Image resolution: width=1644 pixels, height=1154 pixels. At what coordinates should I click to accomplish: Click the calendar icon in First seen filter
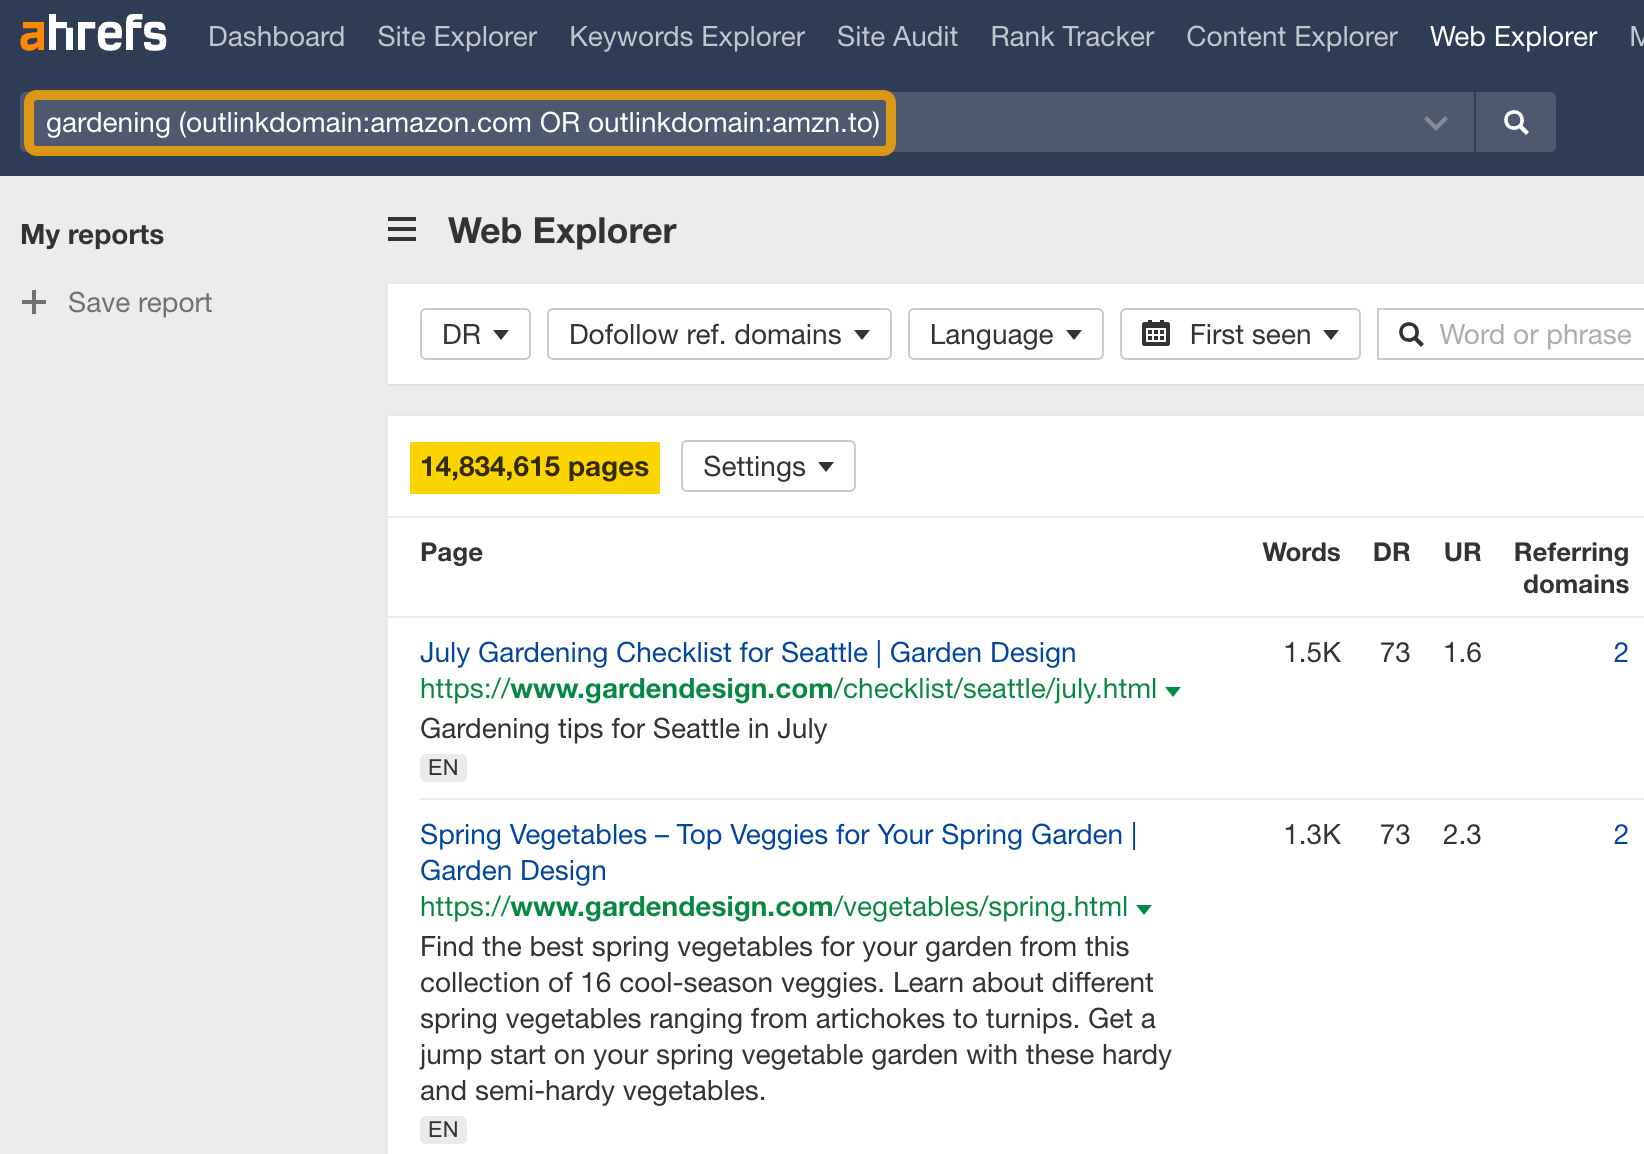pyautogui.click(x=1157, y=334)
